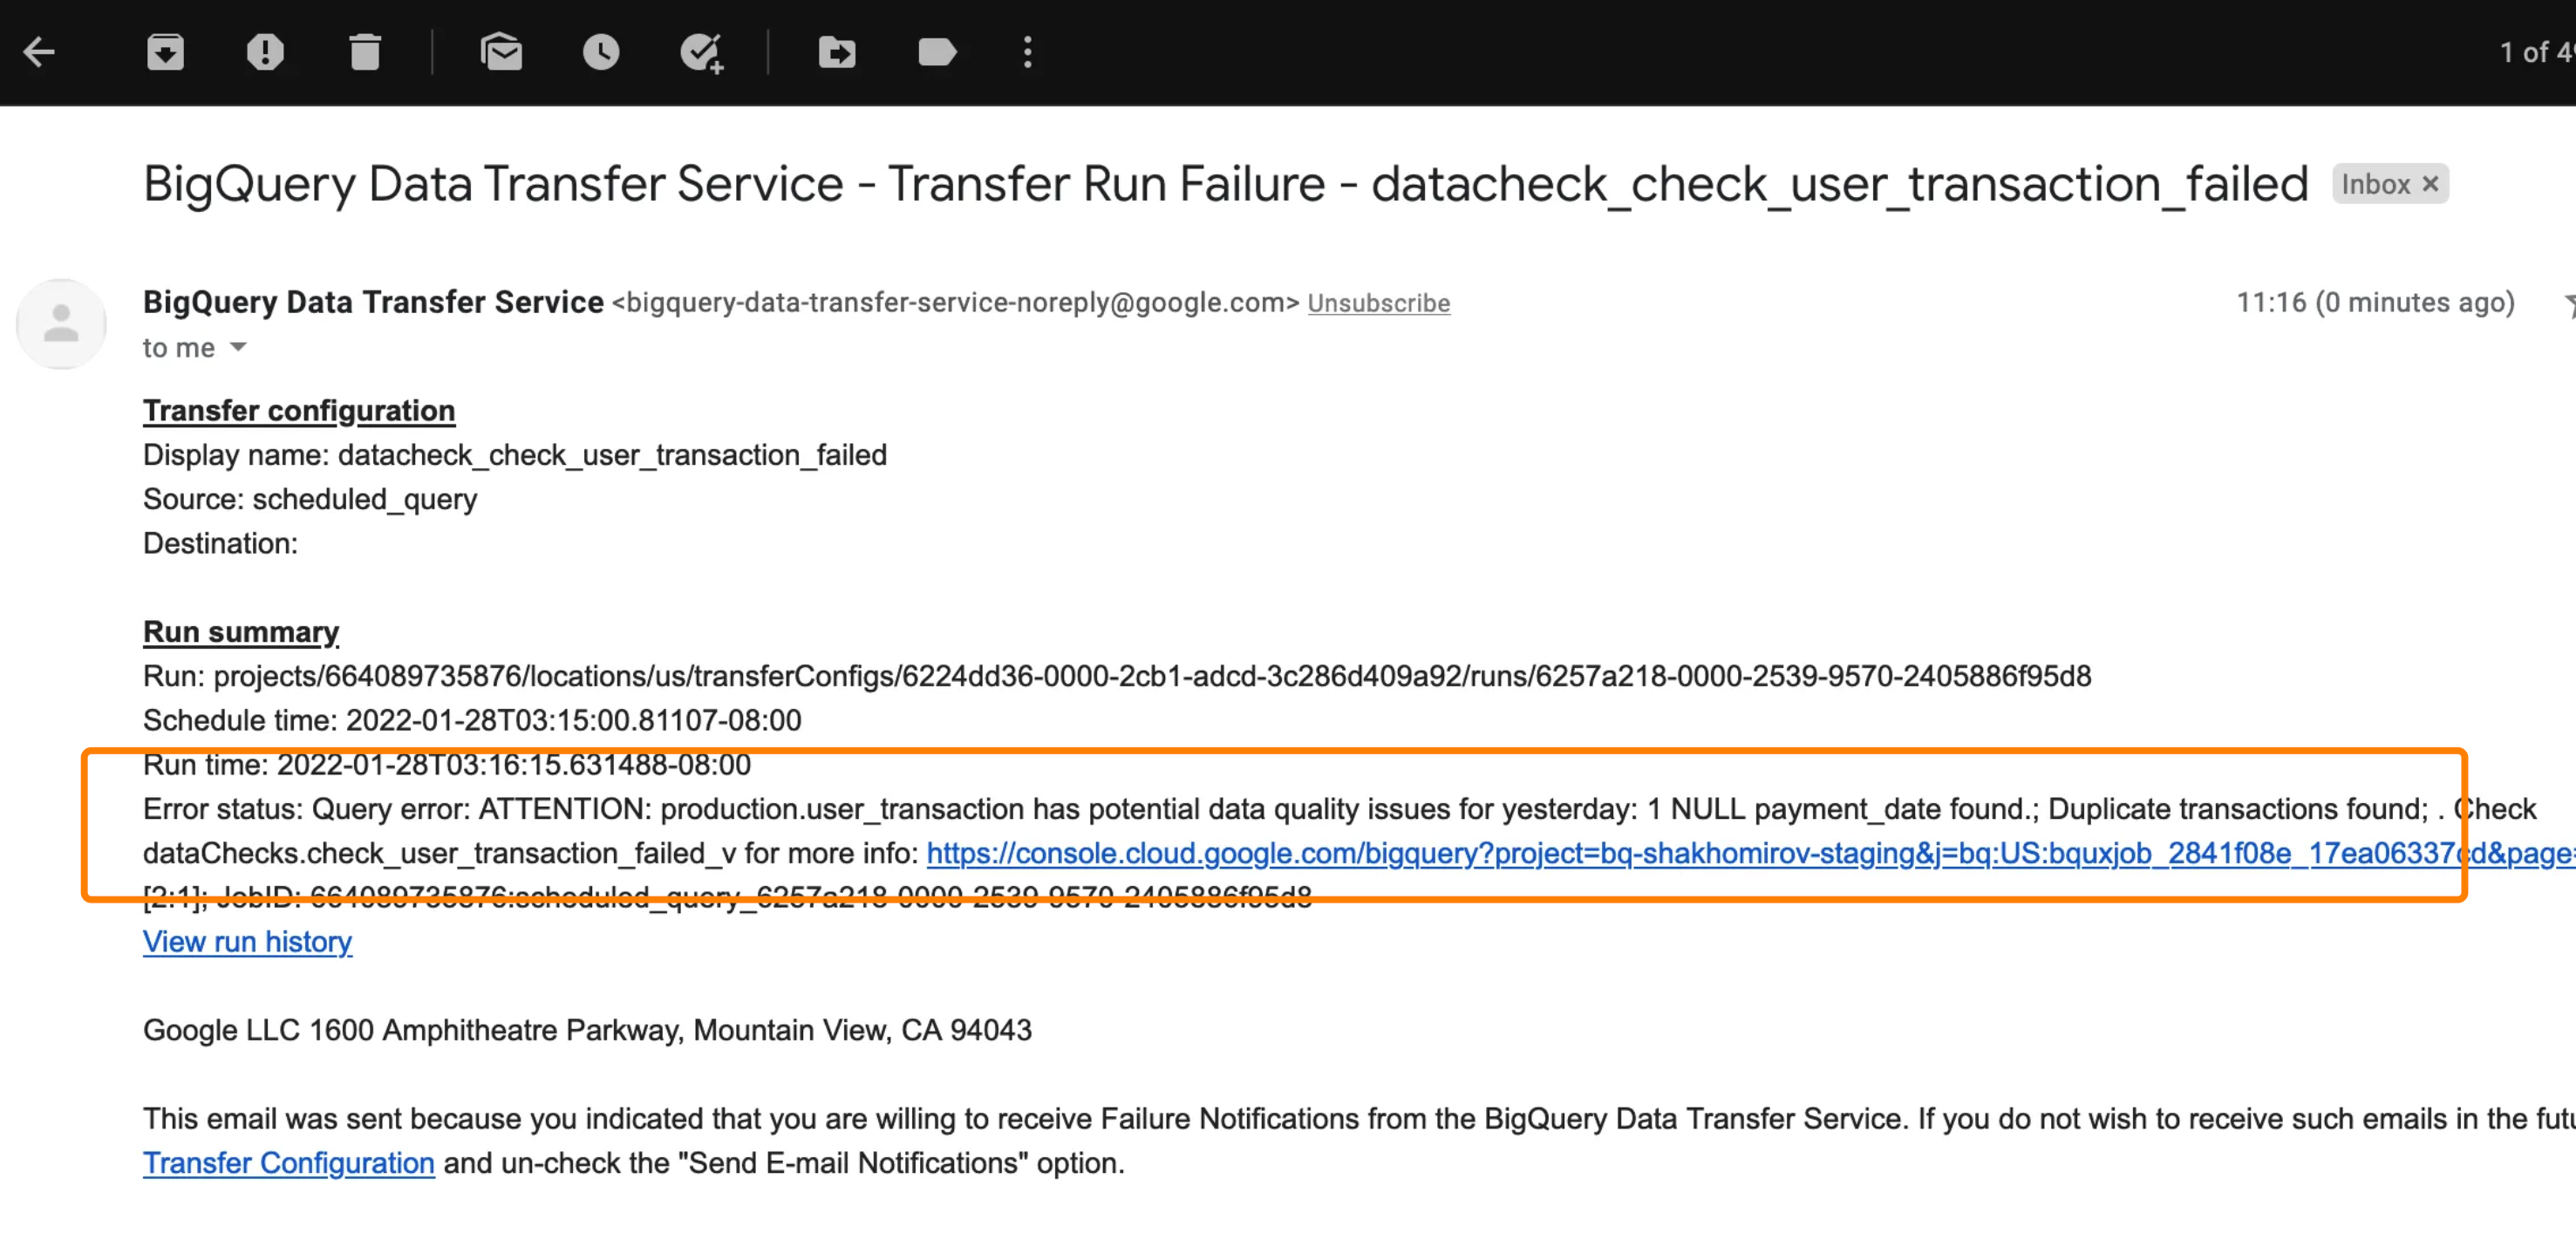The height and width of the screenshot is (1254, 2576).
Task: Add this email to Tasks
Action: coord(702,53)
